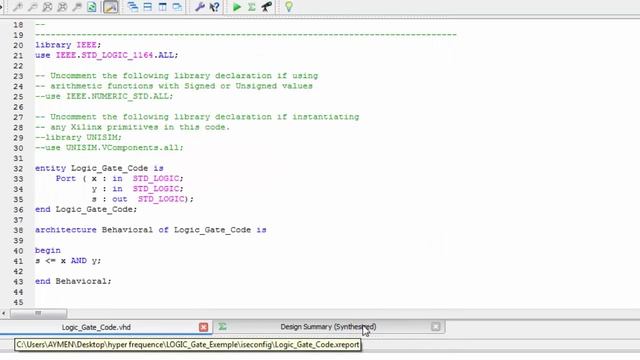Click the line "--use UNISIM.VComponents.all;"
Image resolution: width=640 pixels, height=360 pixels.
click(109, 148)
